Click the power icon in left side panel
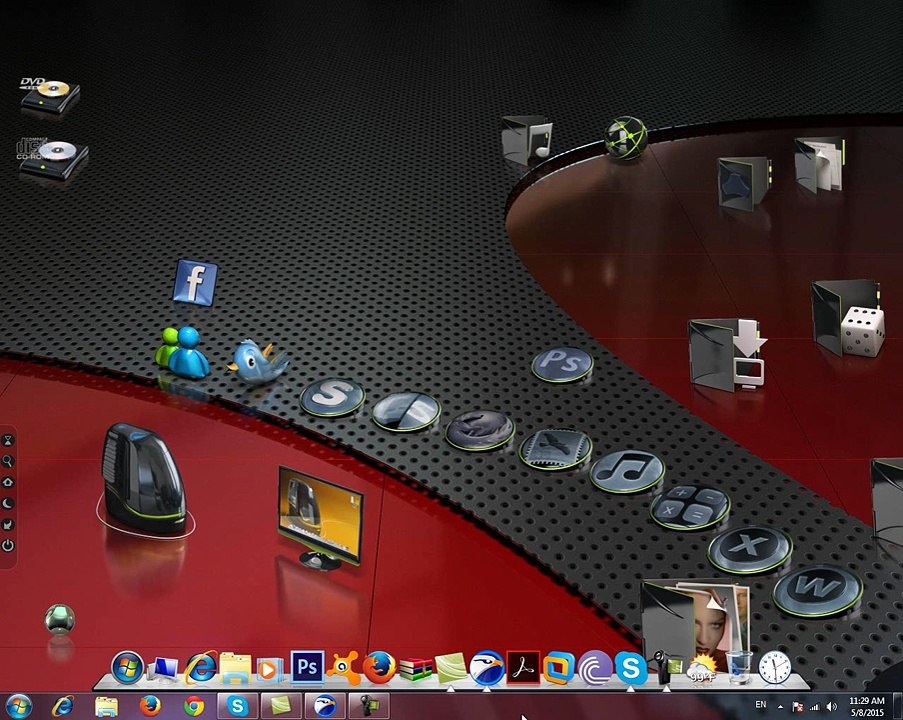This screenshot has height=720, width=903. (8, 545)
